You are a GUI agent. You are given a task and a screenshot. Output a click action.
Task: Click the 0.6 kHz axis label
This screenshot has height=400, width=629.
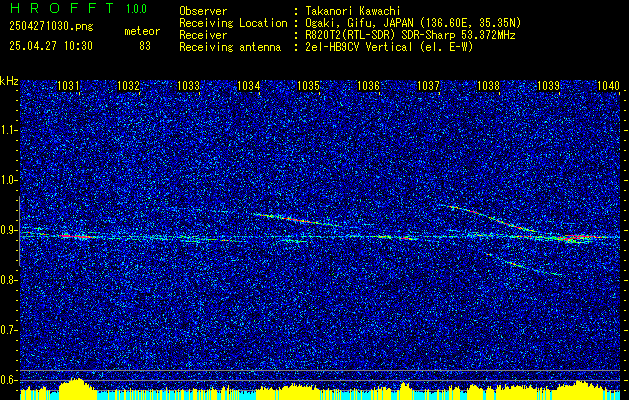8,380
